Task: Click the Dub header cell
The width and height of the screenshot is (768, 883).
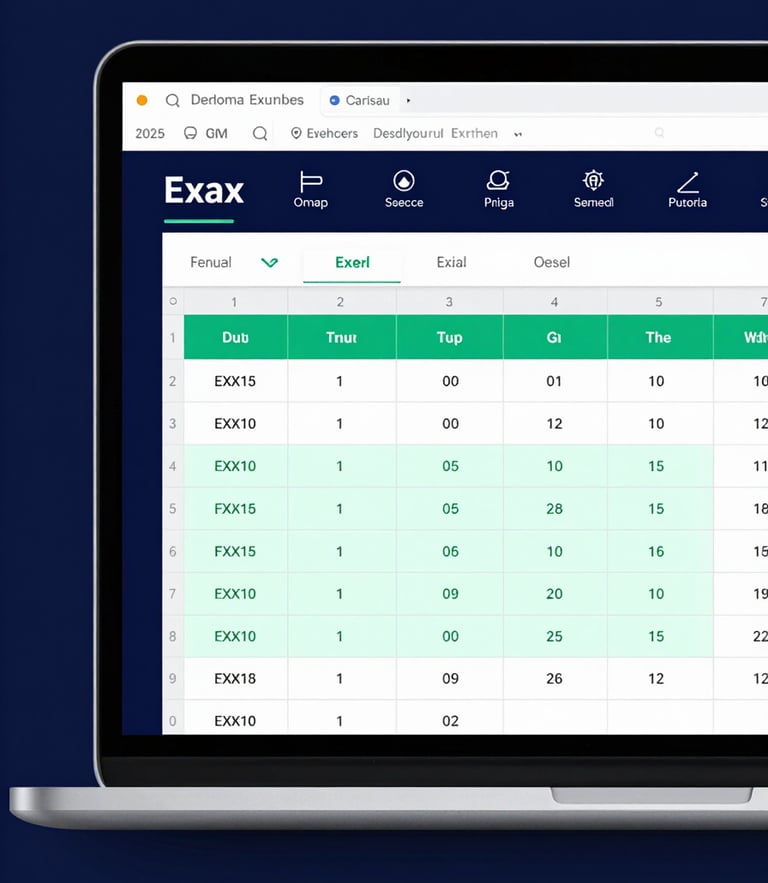Action: point(235,337)
